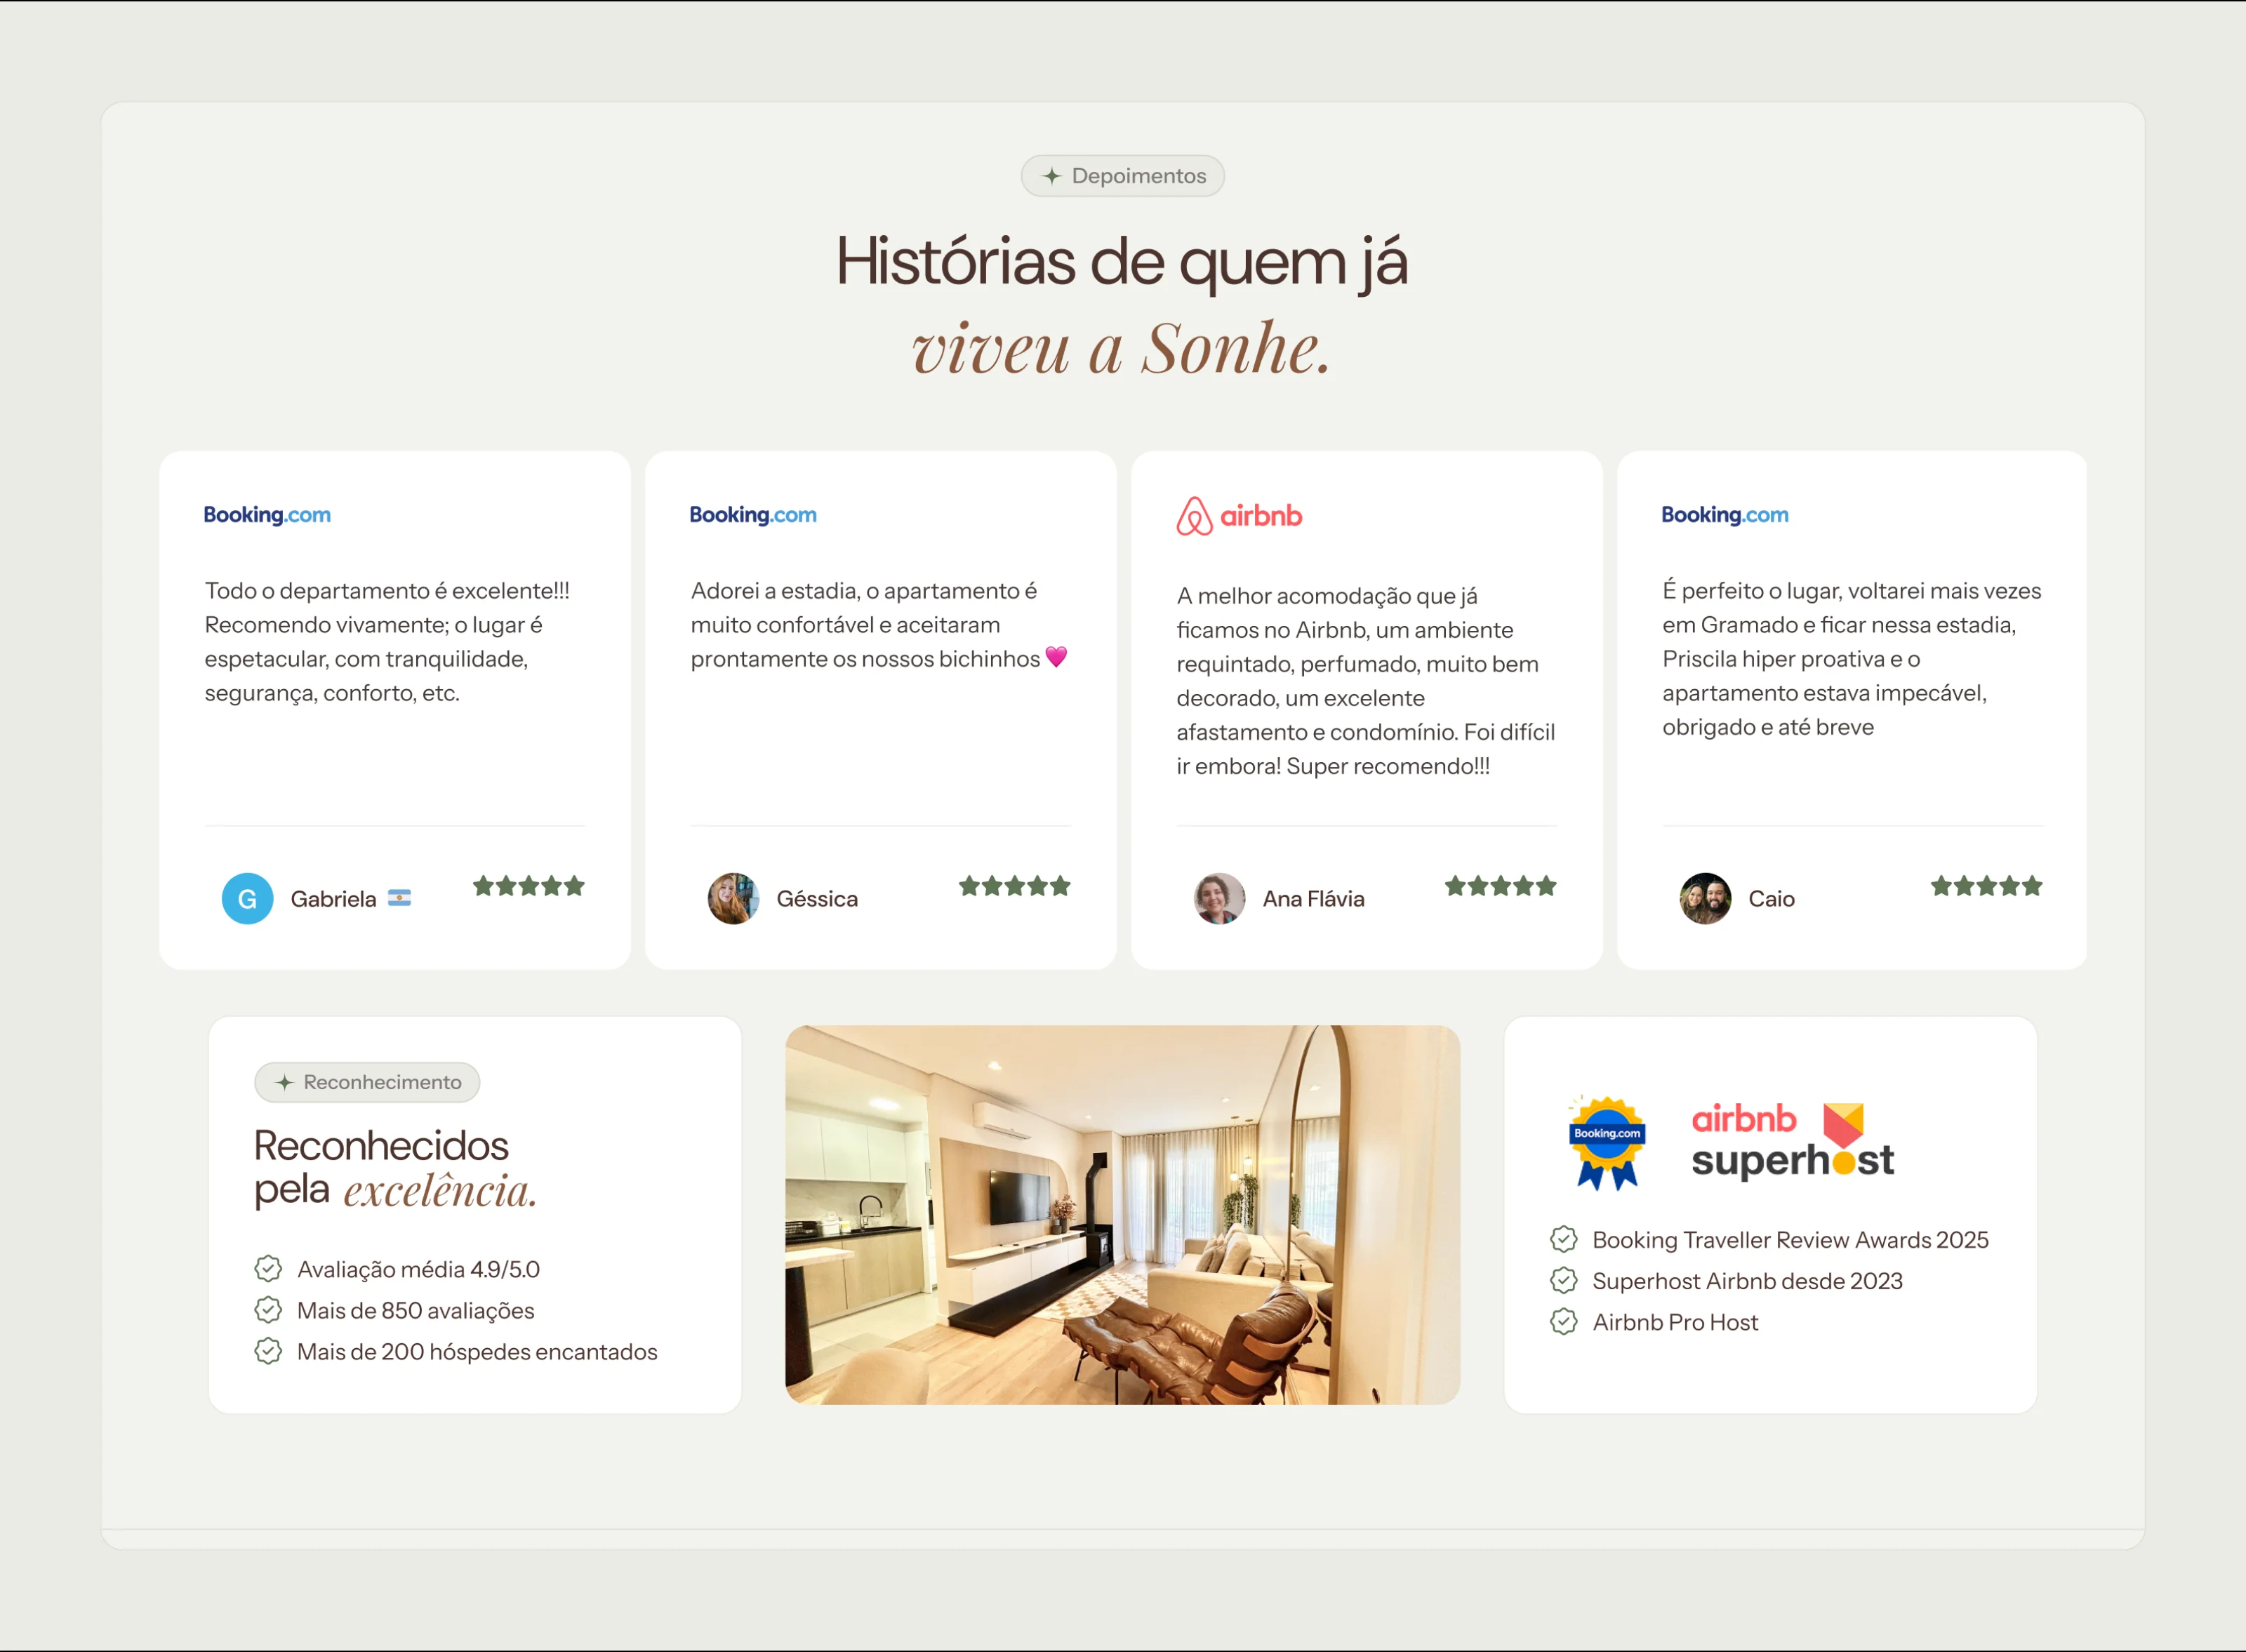This screenshot has height=1652, width=2246.
Task: Click the star rating on Gabriela's review
Action: coord(529,886)
